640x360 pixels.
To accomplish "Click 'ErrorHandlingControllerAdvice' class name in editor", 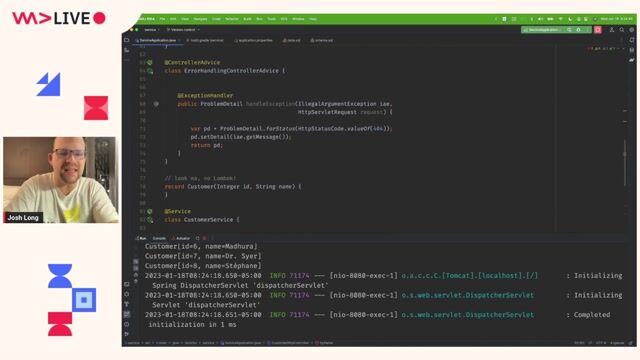I will pos(231,71).
